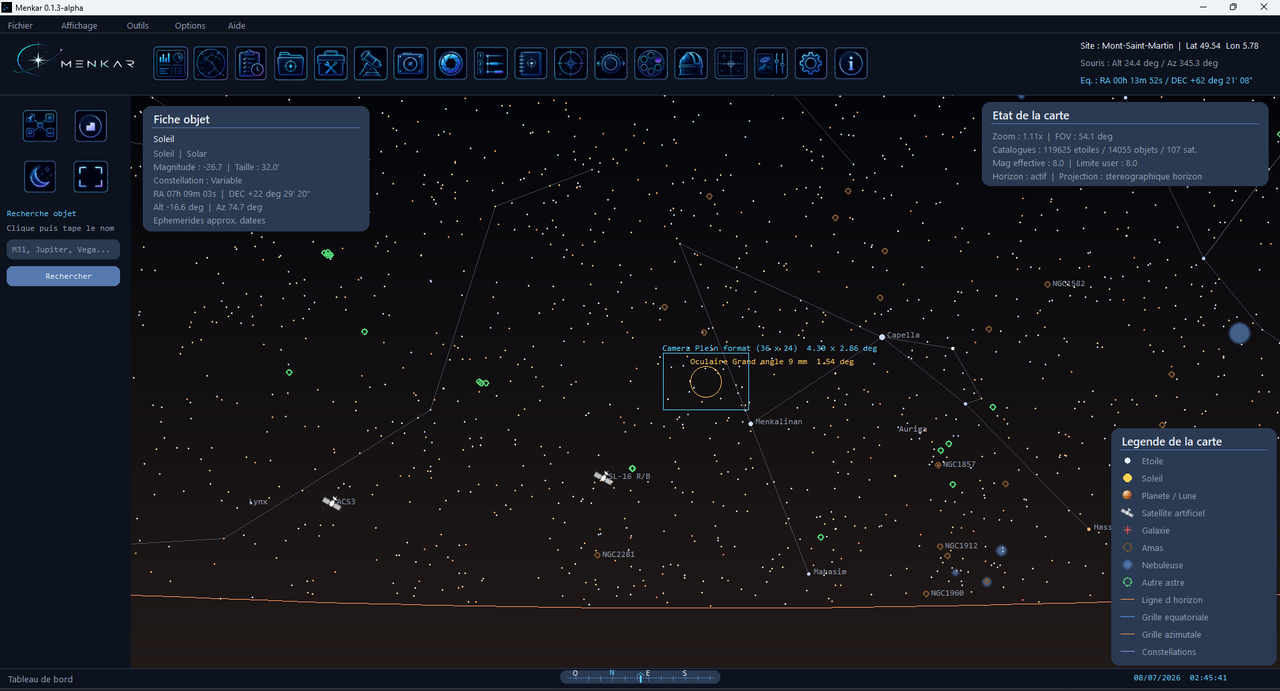Viewport: 1280px width, 691px height.
Task: Open the sky map globe icon
Action: click(211, 63)
